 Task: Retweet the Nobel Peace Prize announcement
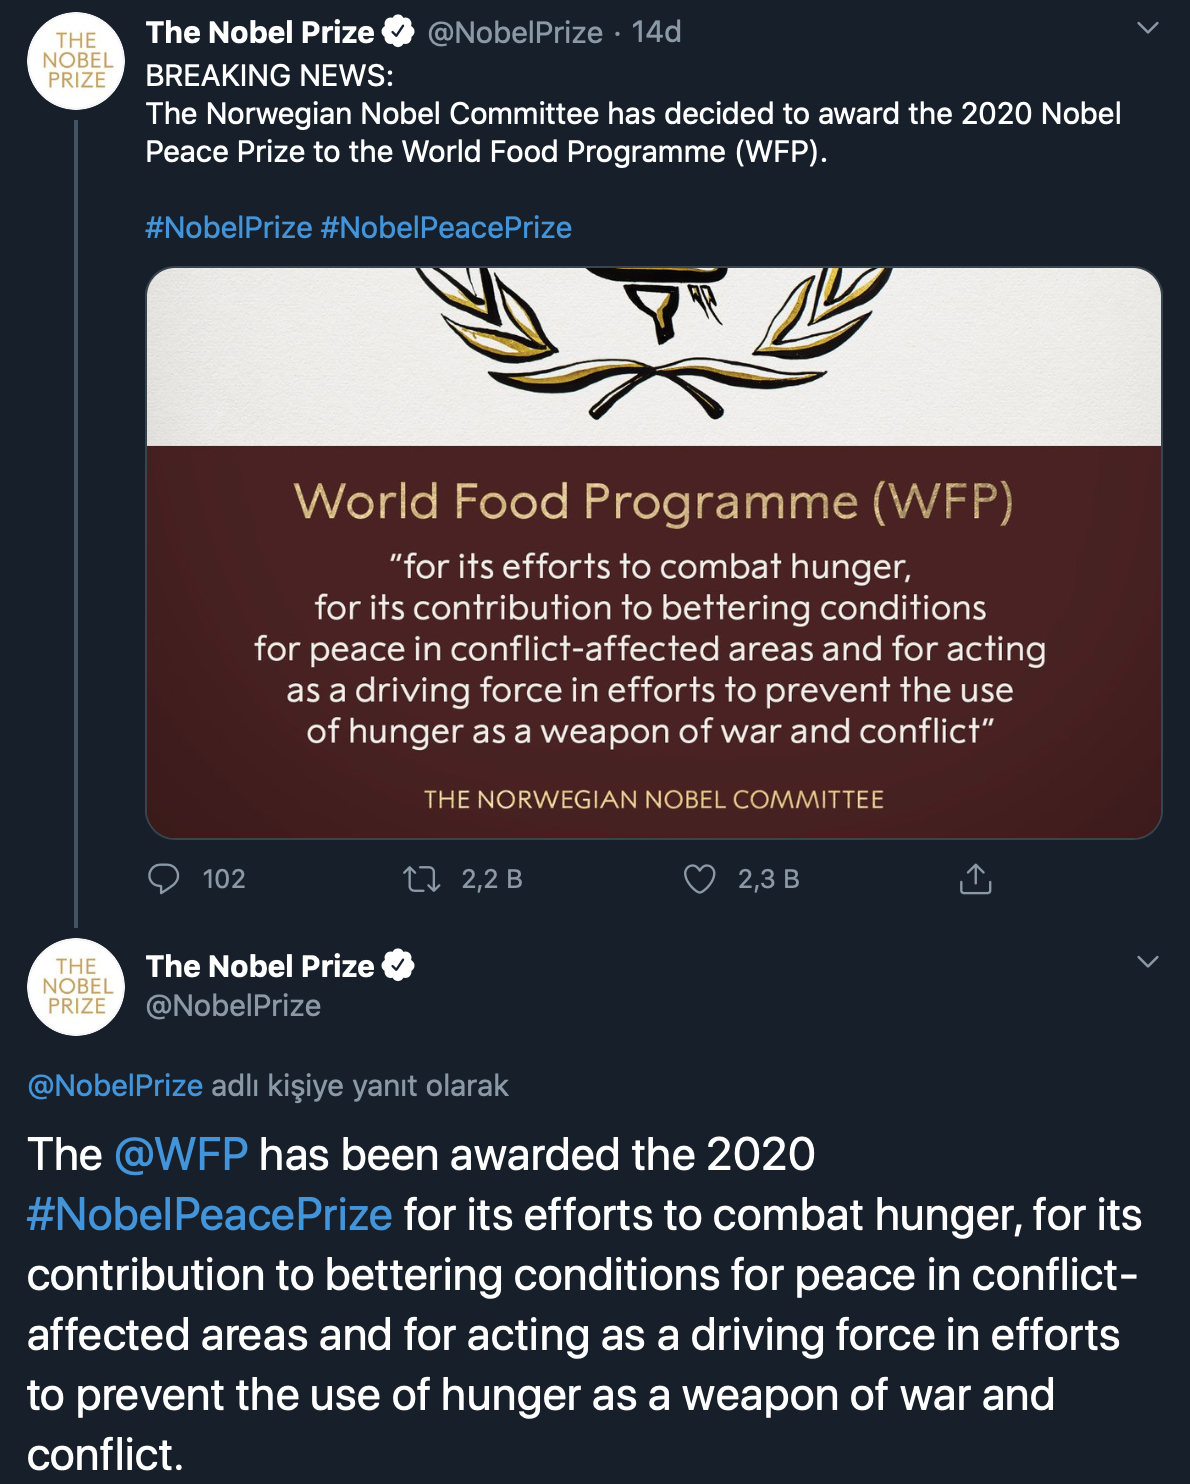point(421,879)
